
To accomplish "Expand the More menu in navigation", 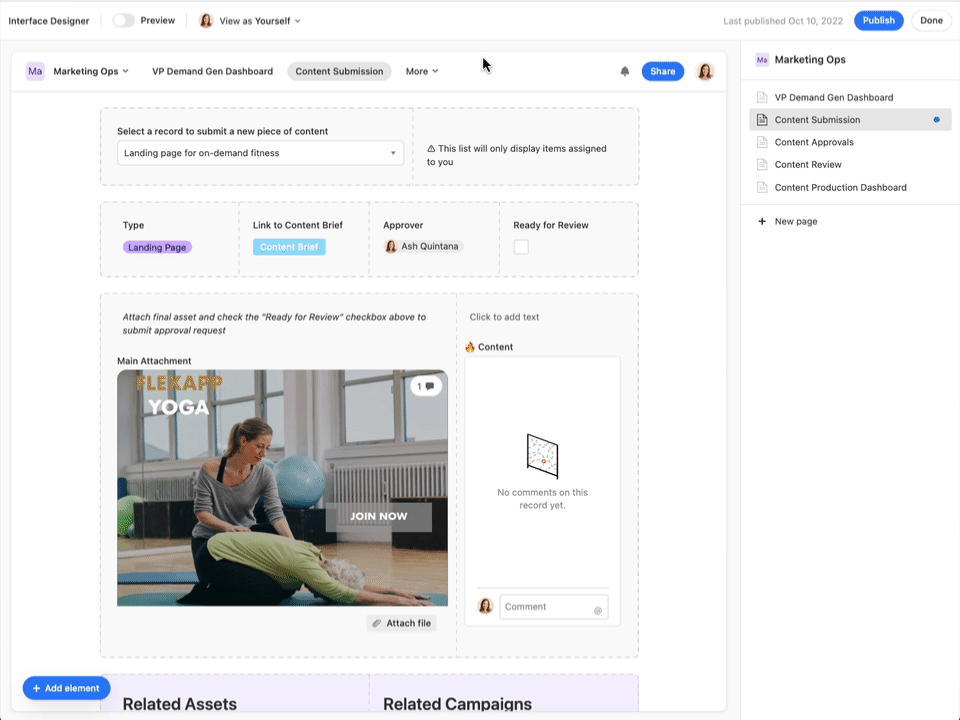I will [421, 71].
